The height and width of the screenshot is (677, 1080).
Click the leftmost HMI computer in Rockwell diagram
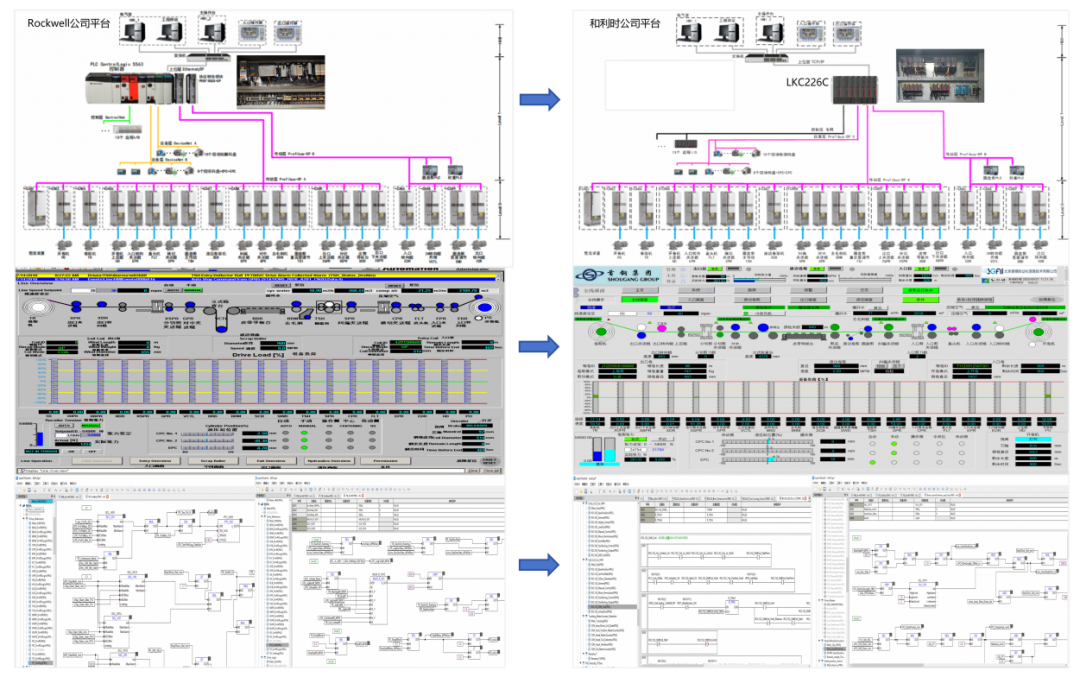point(131,31)
